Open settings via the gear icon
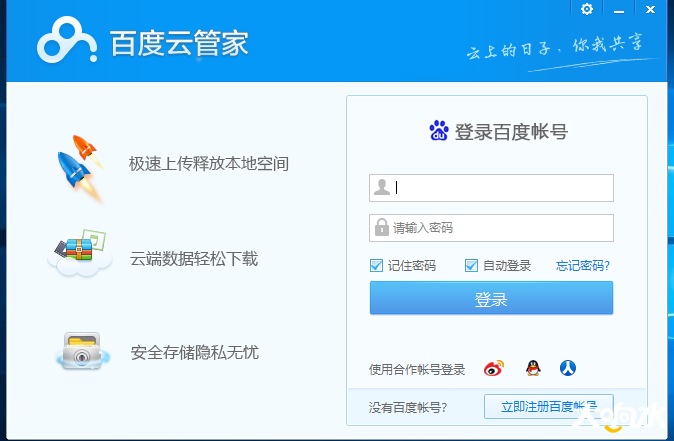Viewport: 674px width, 441px height. click(x=587, y=9)
